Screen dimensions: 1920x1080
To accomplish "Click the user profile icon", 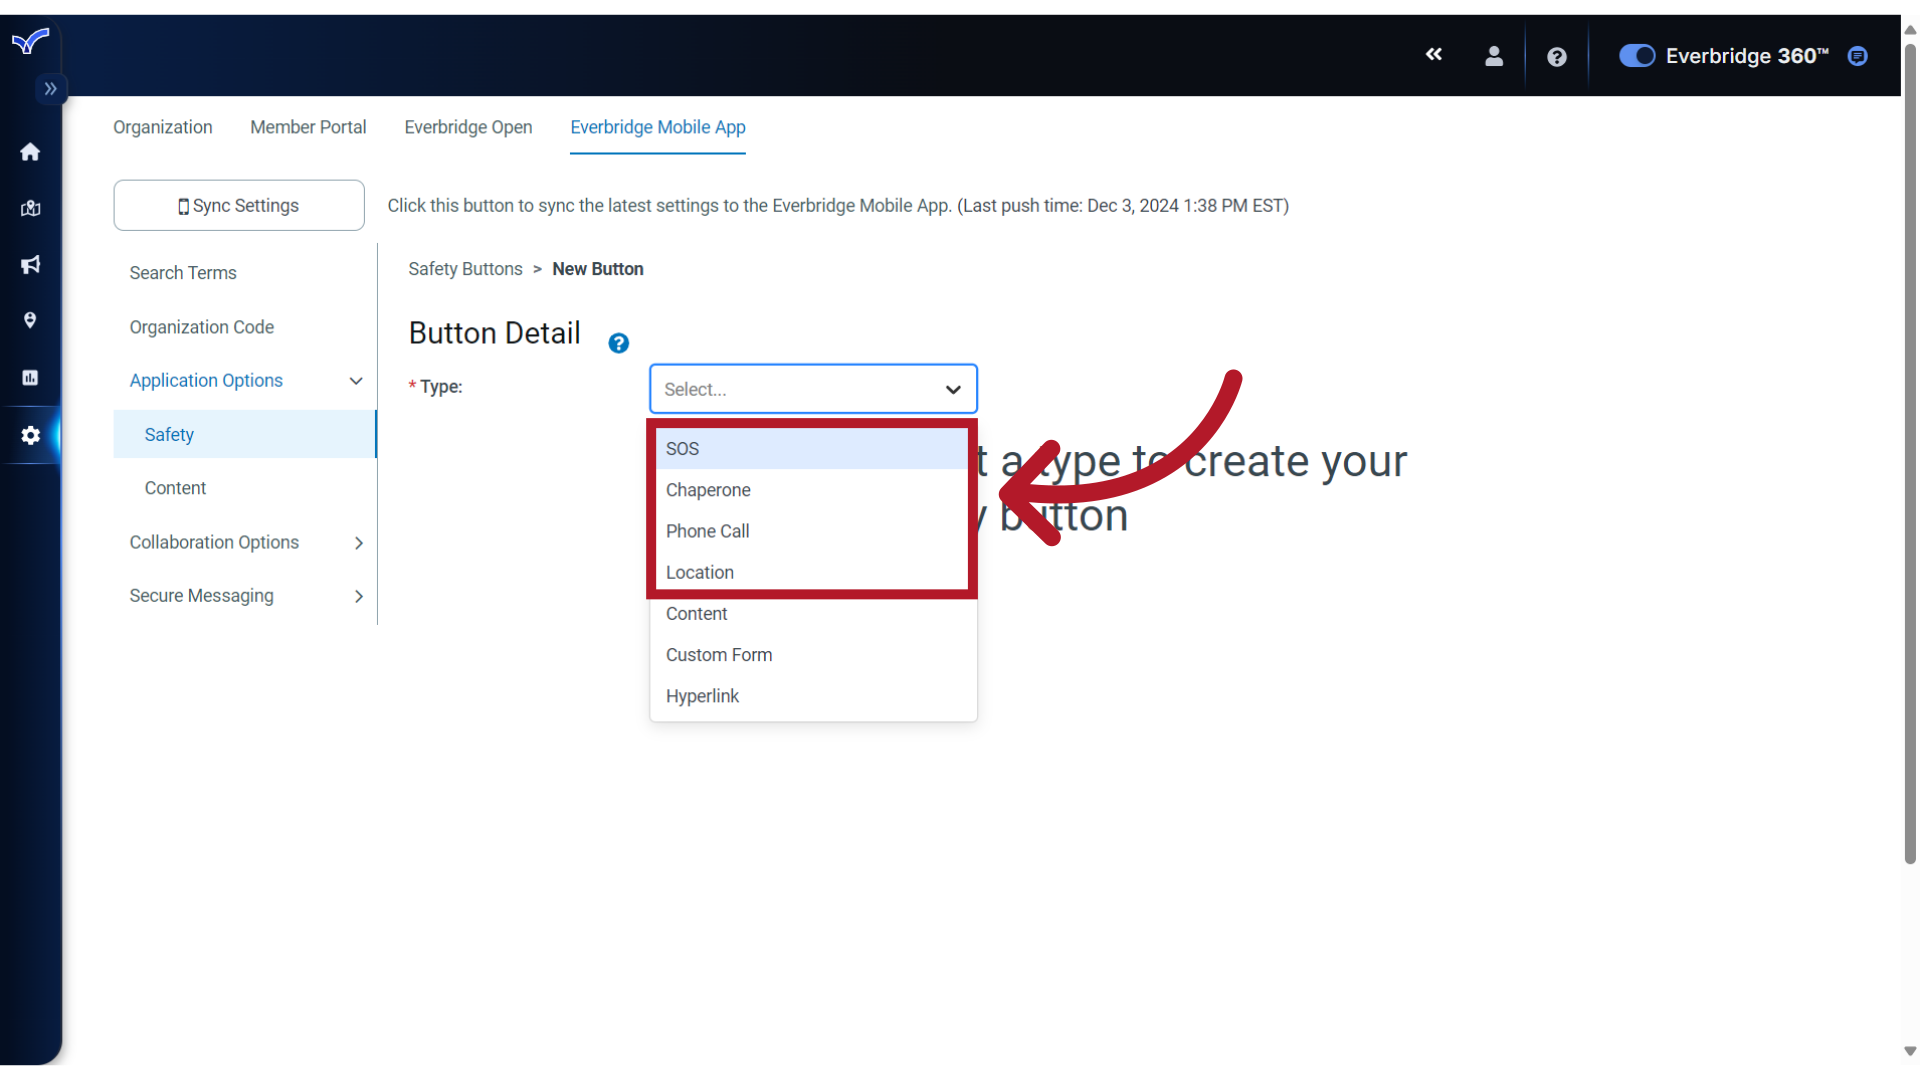I will pyautogui.click(x=1494, y=55).
